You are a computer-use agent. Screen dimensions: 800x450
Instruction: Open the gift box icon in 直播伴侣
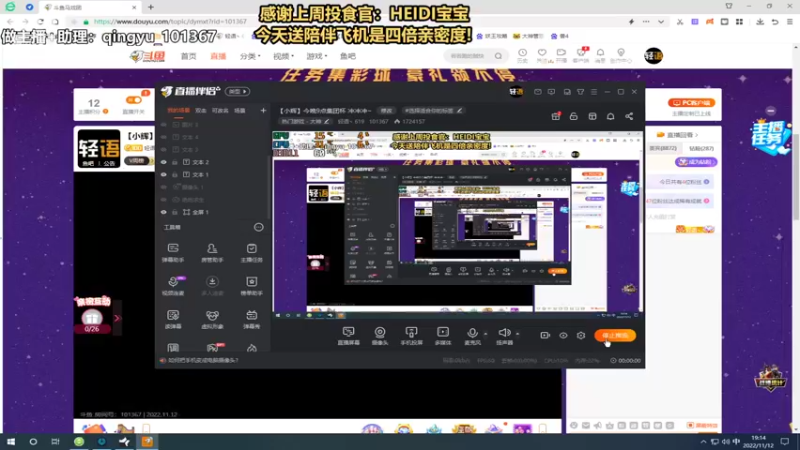556,116
